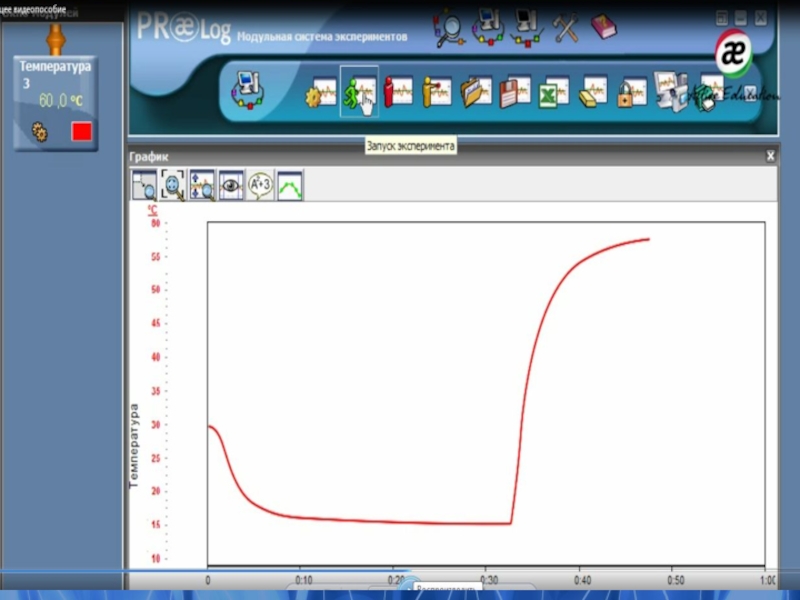The width and height of the screenshot is (800, 600).
Task: Click the red color square of Температура sensor
Action: coord(82,131)
